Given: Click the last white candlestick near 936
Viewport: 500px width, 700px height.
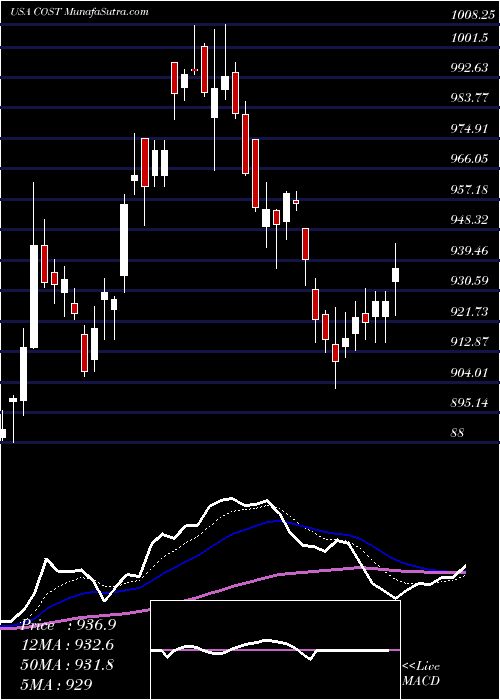Looking at the screenshot, I should (396, 275).
